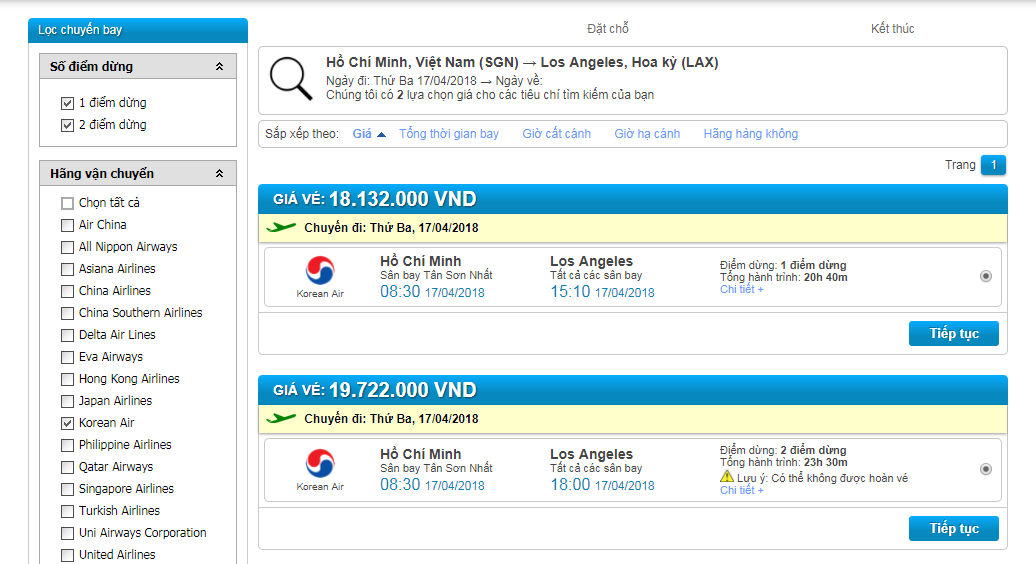Uncheck the 1 điểm dừng checkbox
The width and height of the screenshot is (1036, 564).
tap(67, 103)
